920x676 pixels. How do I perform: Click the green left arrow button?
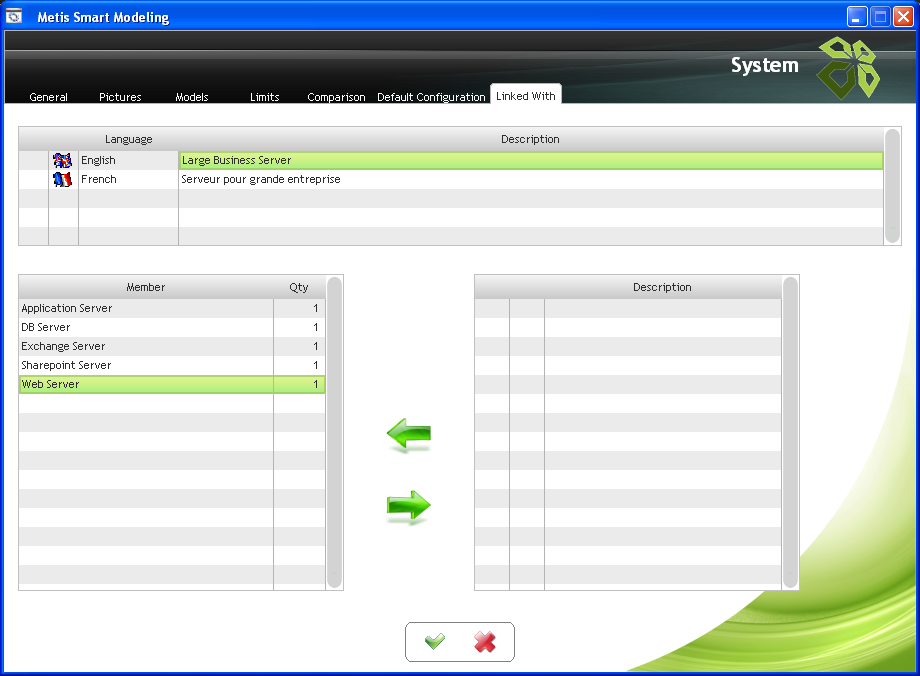click(409, 434)
